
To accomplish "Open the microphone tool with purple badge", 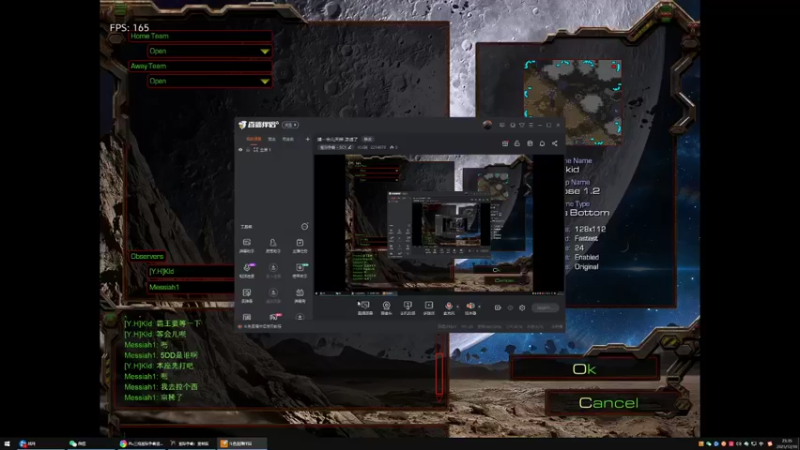I will (x=247, y=270).
